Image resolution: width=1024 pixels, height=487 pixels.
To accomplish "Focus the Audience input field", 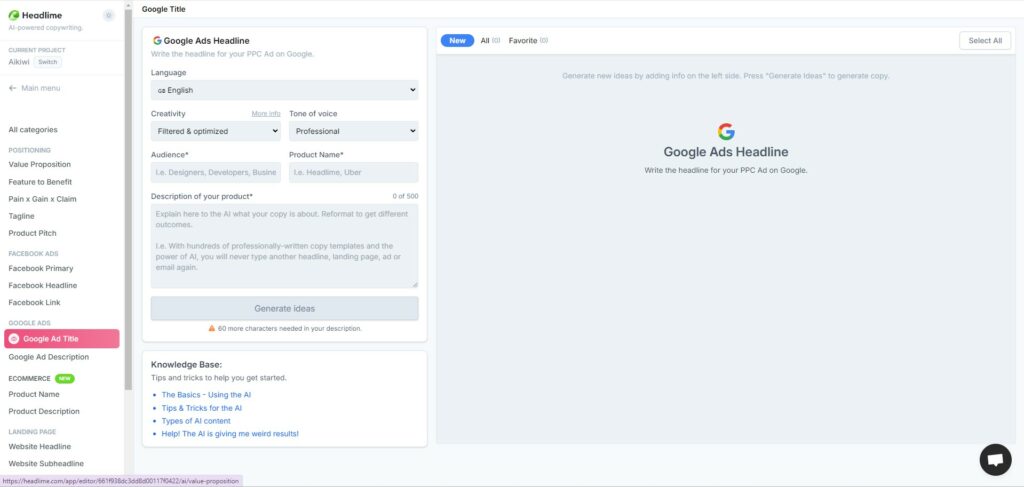I will pyautogui.click(x=216, y=172).
